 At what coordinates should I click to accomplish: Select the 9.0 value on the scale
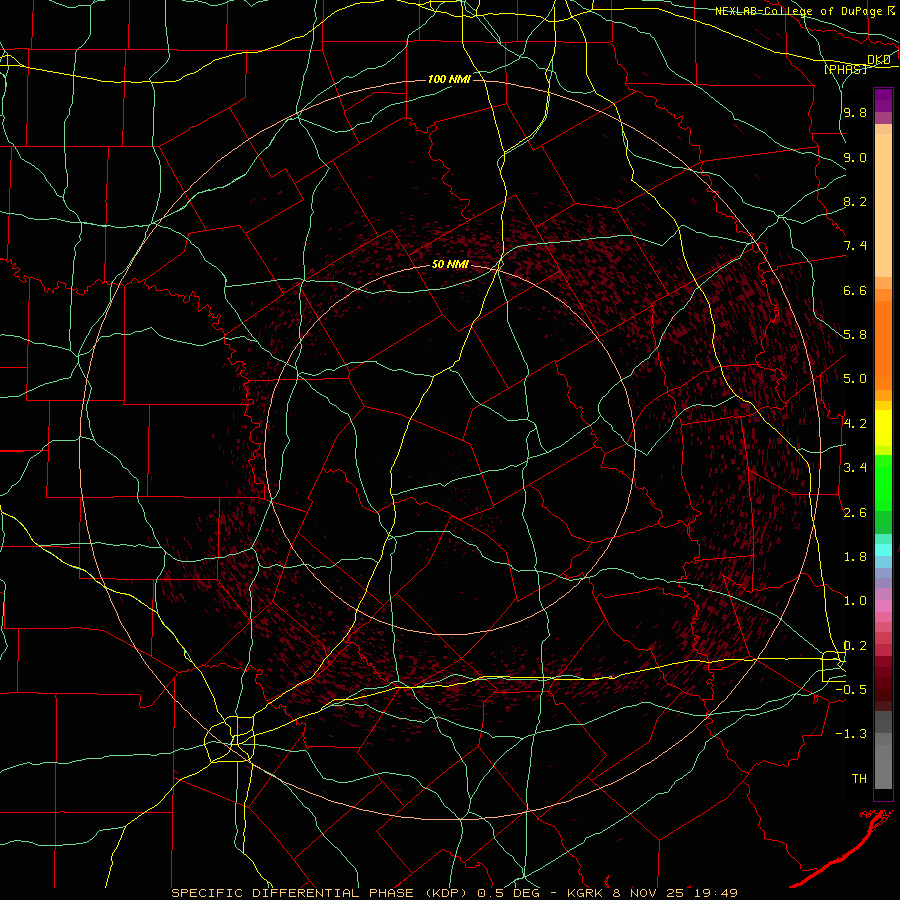pyautogui.click(x=855, y=157)
